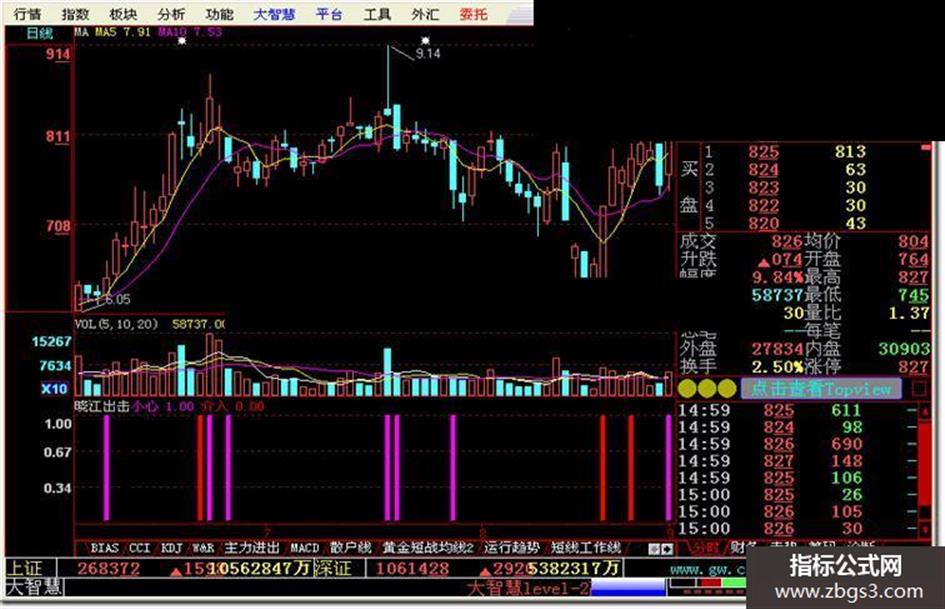Open the 指数 menu
Screen dimensions: 945x609
pos(76,14)
